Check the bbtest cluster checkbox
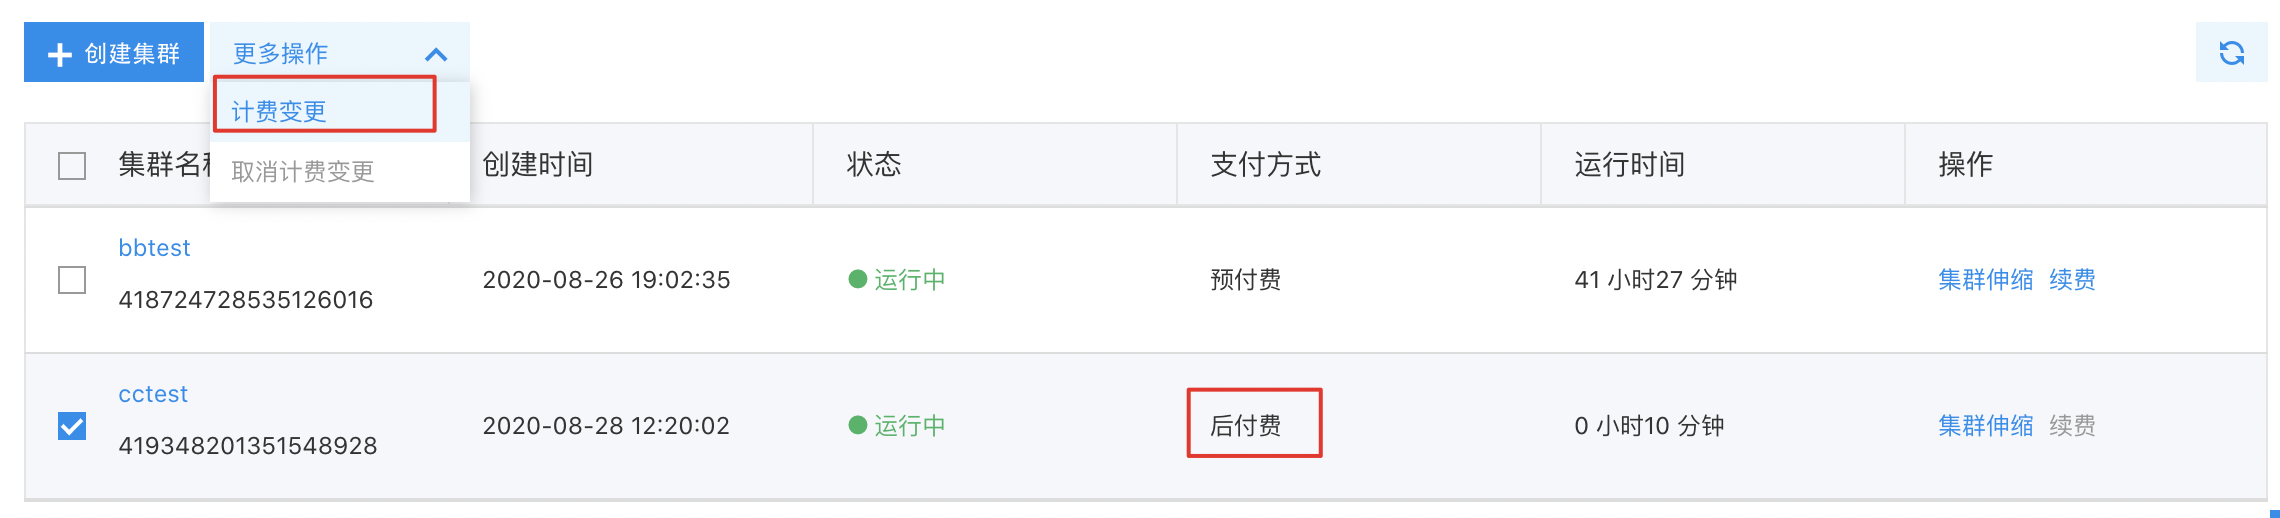The image size is (2280, 518). pyautogui.click(x=72, y=279)
